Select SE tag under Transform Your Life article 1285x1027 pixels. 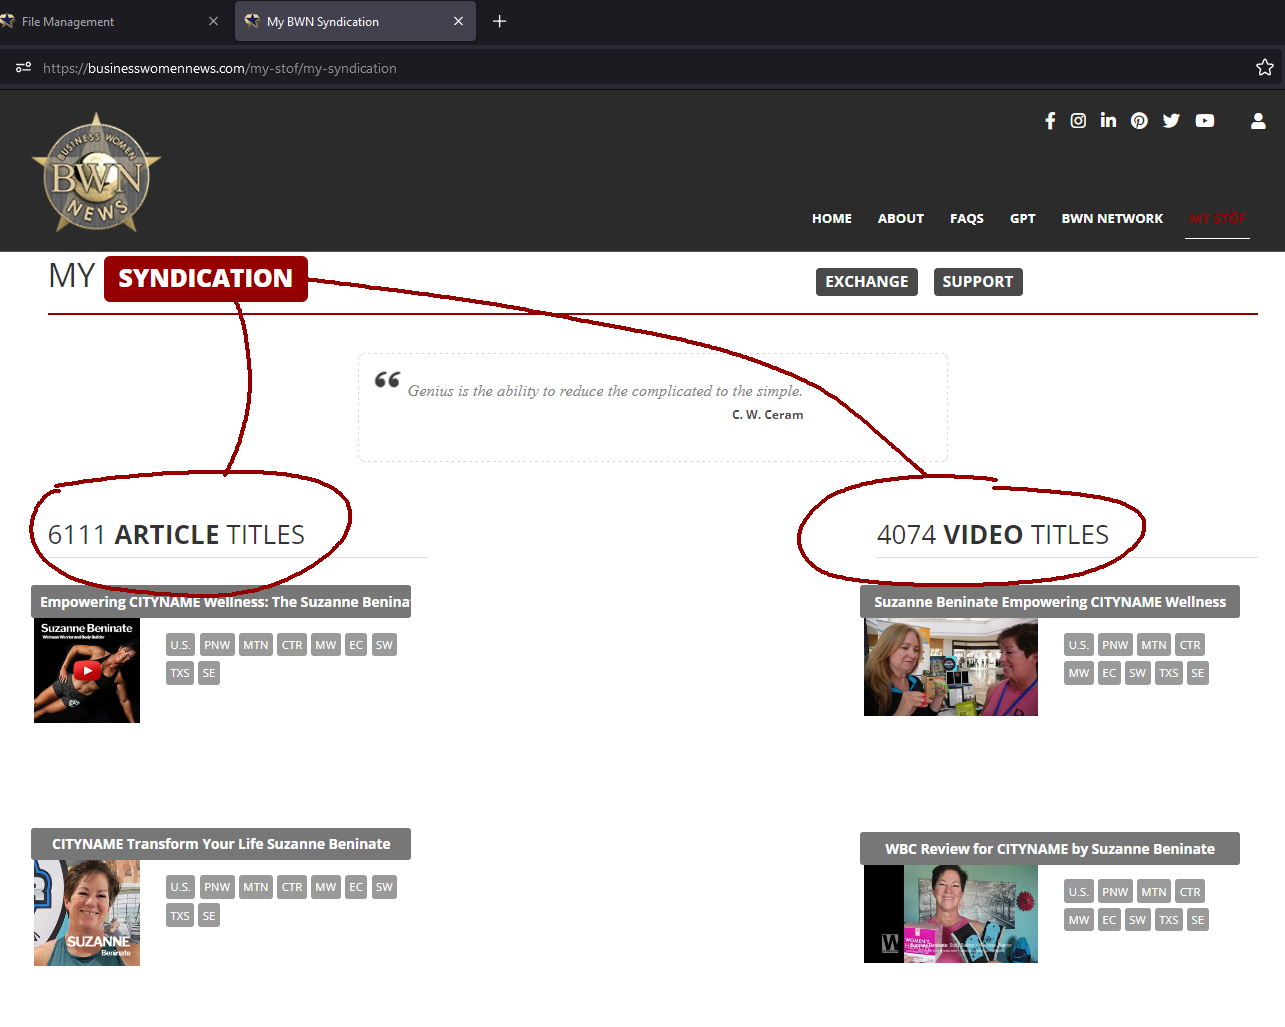209,916
